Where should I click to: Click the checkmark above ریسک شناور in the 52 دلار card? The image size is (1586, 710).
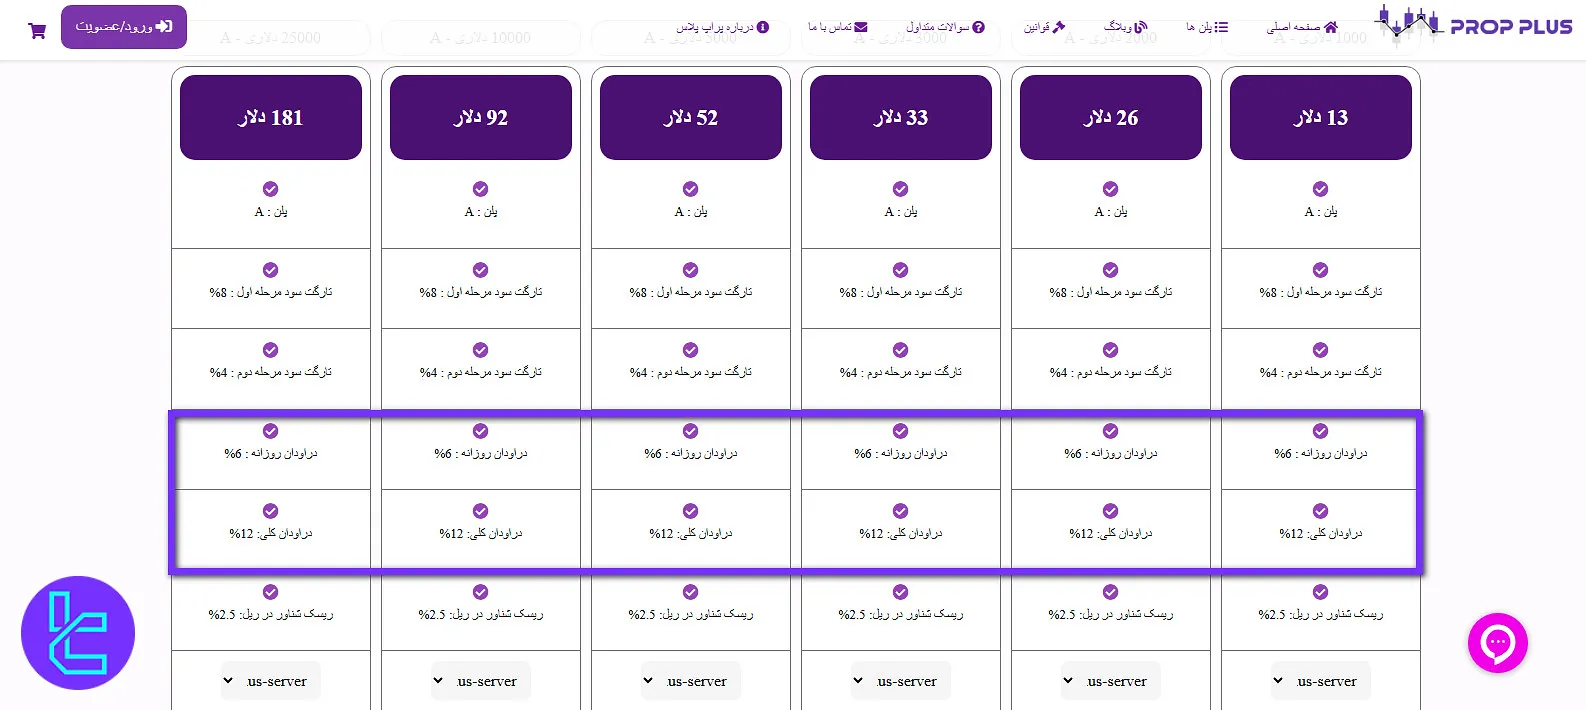[x=690, y=592]
